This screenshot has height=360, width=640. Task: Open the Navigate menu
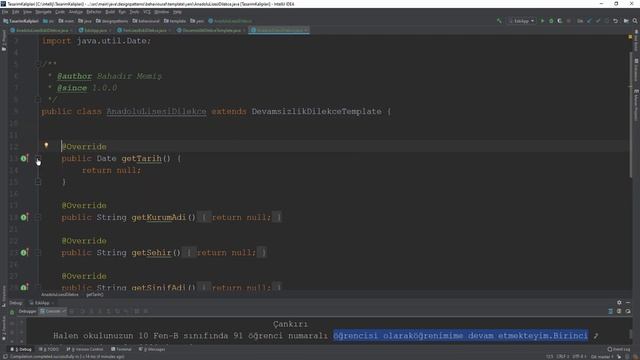[x=43, y=12]
